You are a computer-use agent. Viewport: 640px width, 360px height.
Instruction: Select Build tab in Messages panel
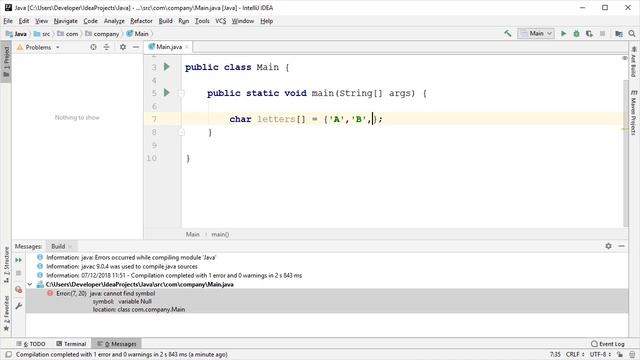[x=58, y=246]
